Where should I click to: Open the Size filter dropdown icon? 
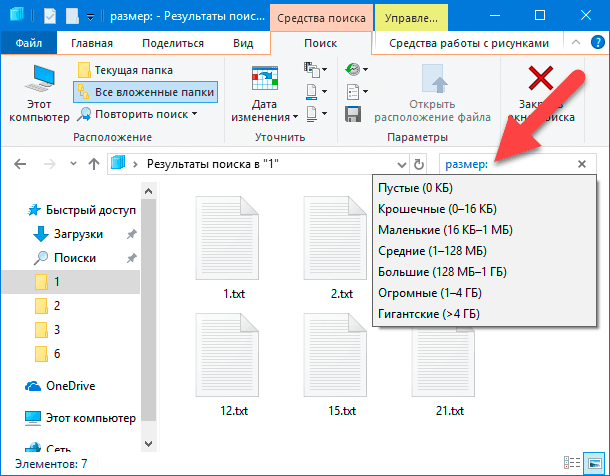tap(315, 92)
